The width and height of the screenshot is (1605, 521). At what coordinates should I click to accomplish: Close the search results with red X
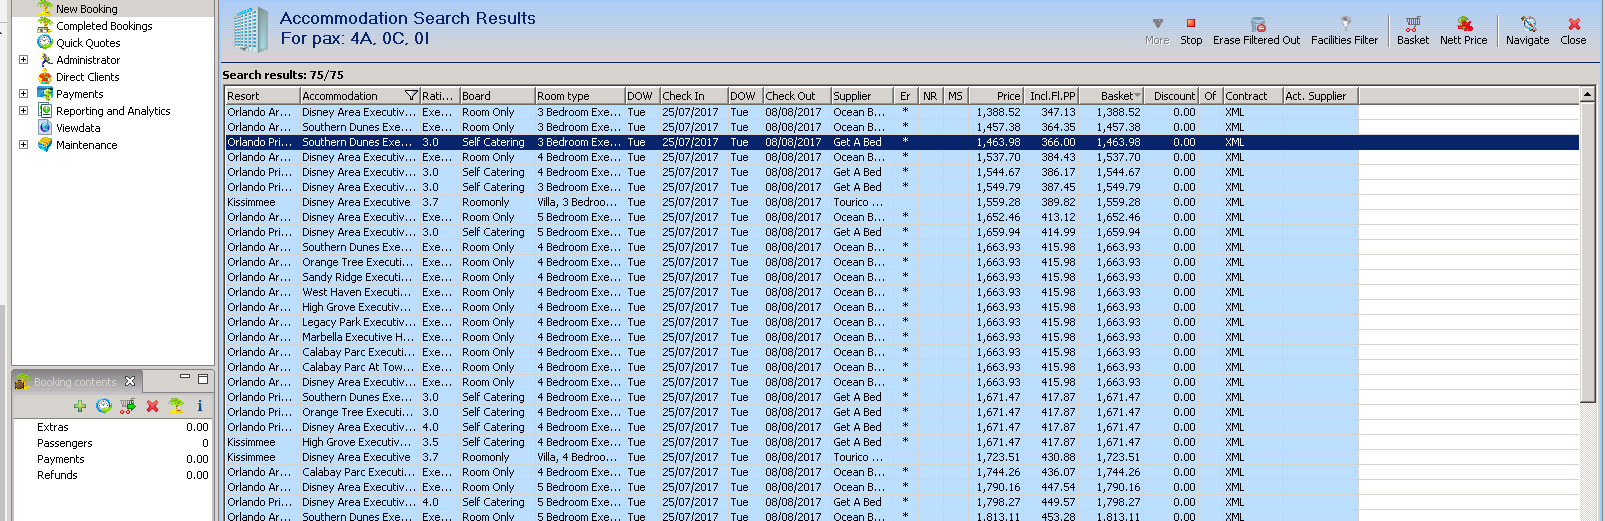click(1574, 24)
